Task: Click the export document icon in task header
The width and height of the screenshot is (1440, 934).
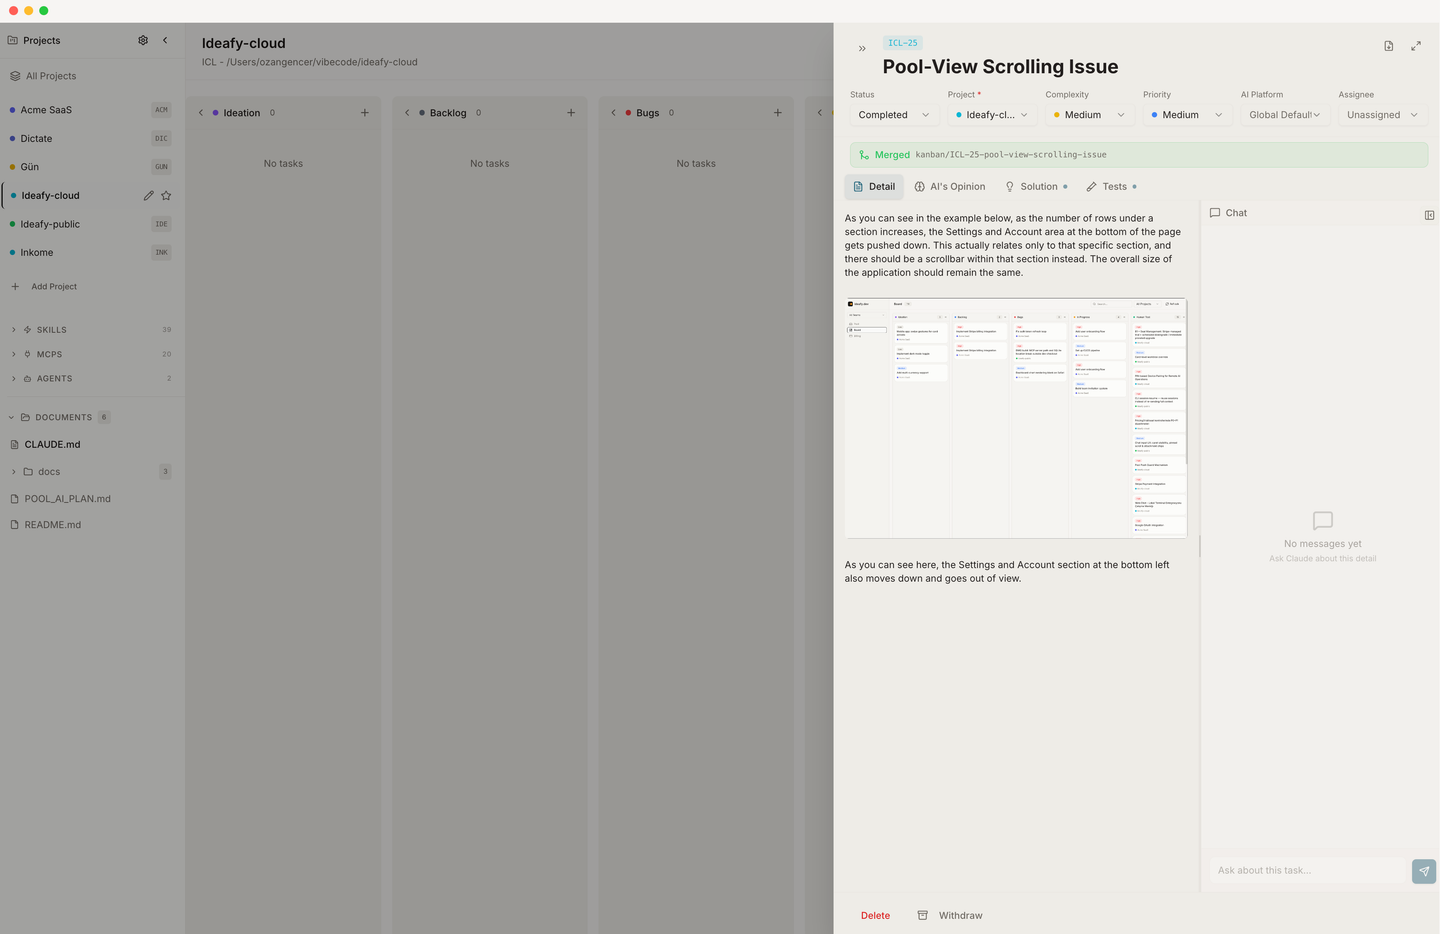Action: pos(1389,46)
